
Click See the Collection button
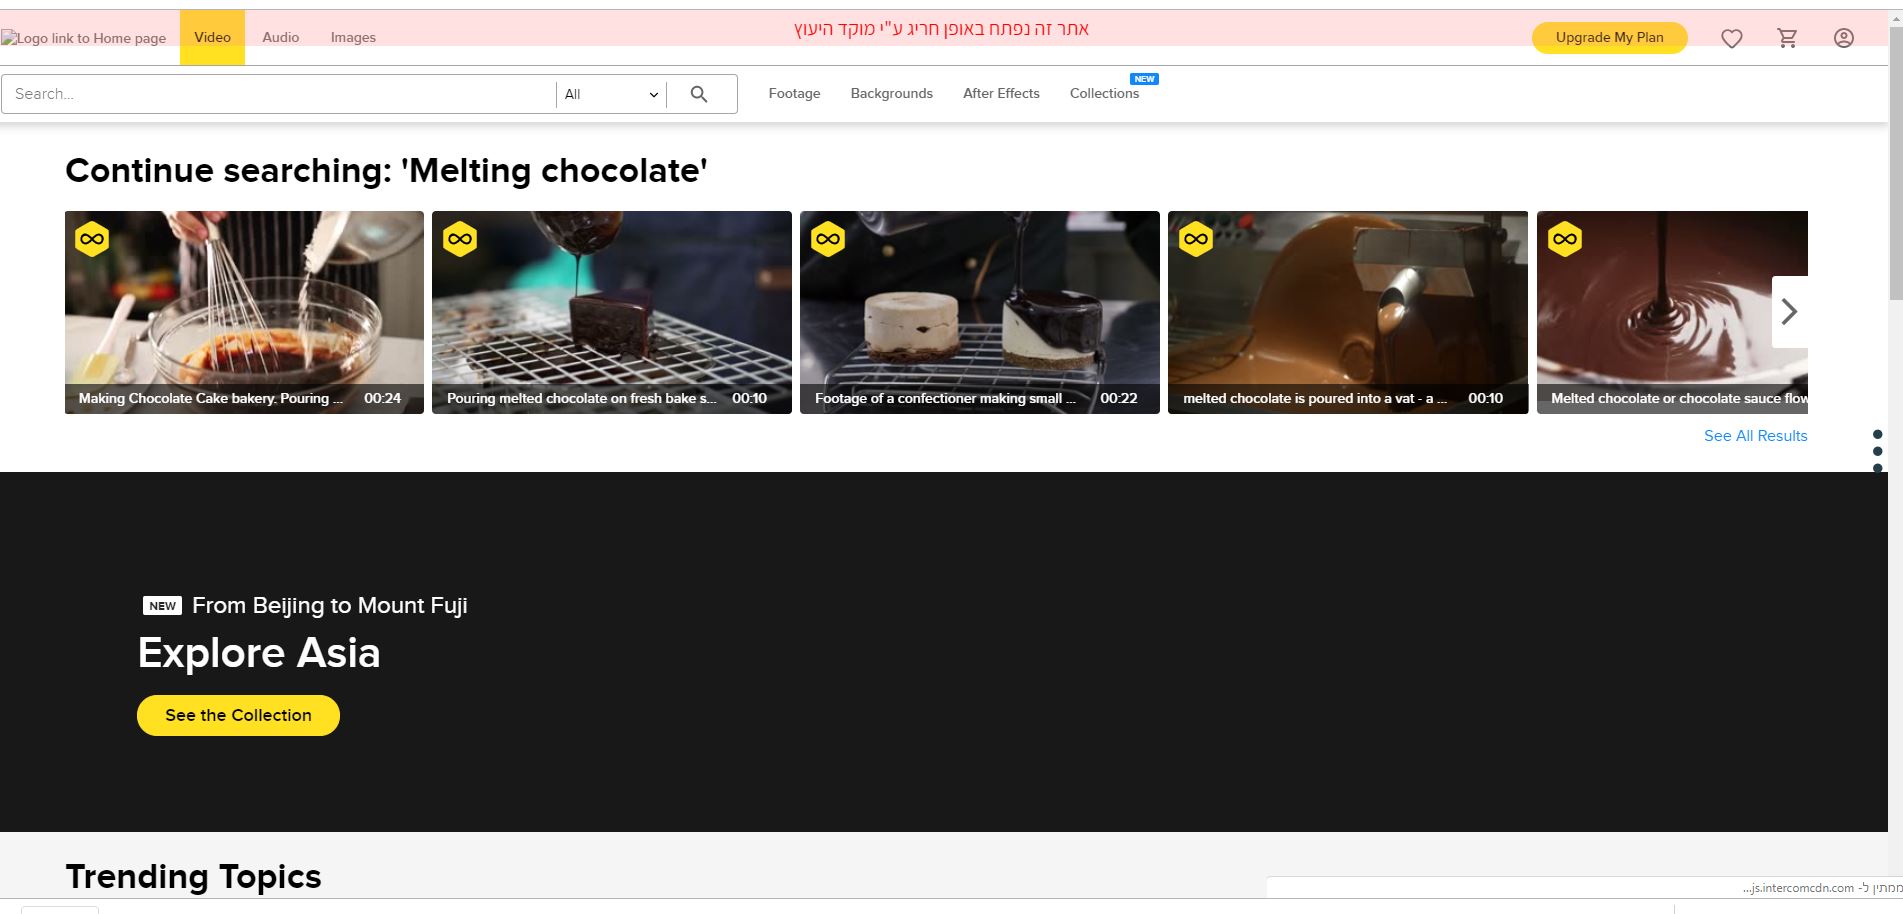[238, 715]
